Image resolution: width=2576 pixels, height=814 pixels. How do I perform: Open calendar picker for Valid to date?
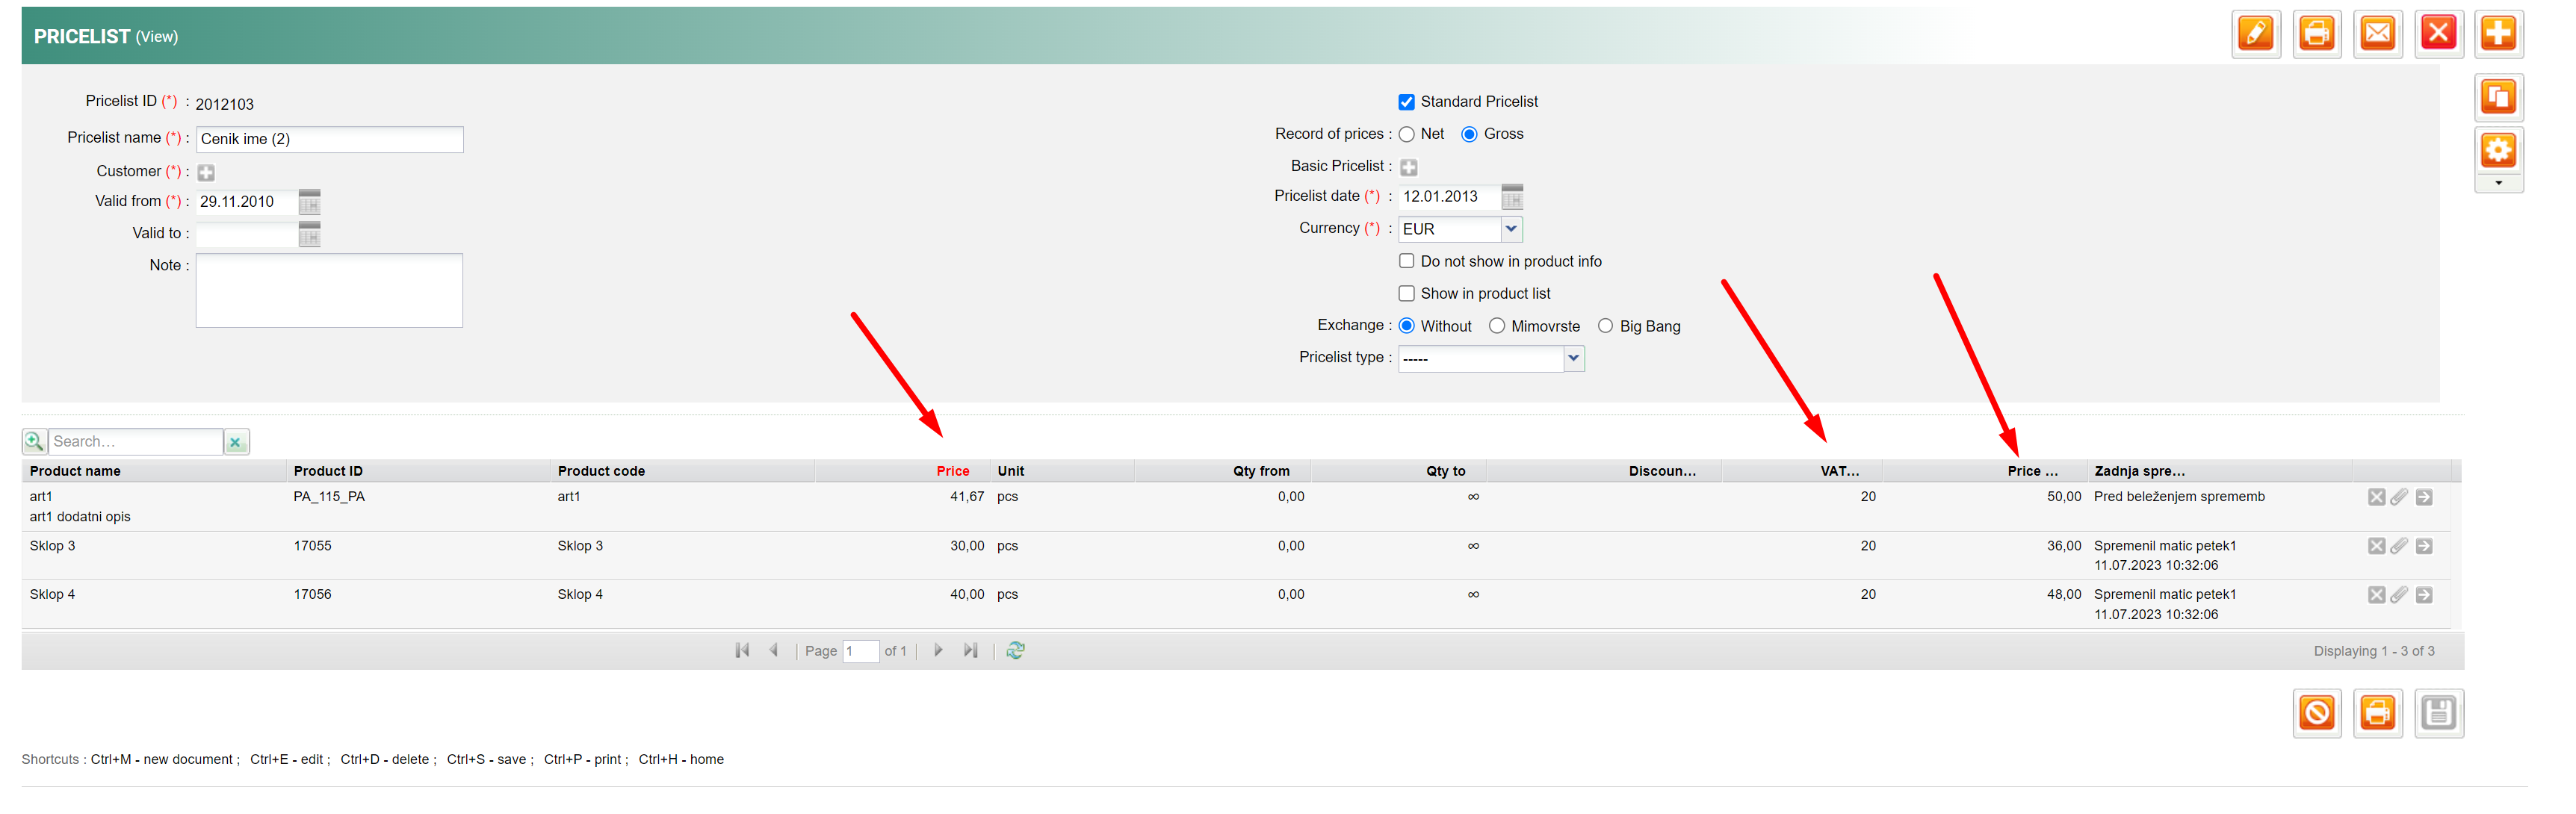[309, 234]
